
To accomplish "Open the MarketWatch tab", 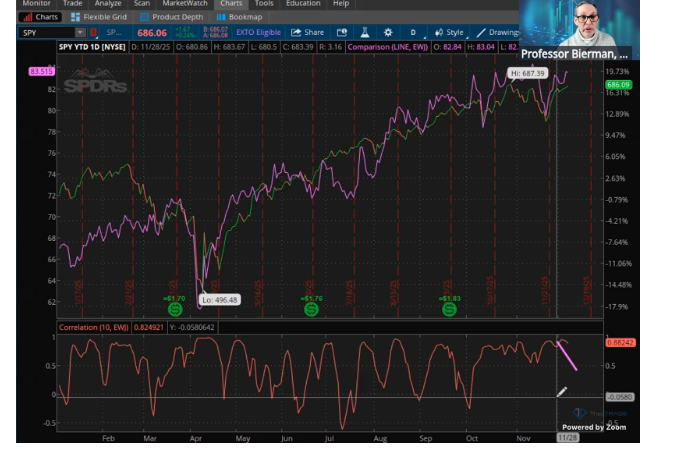I will (184, 4).
